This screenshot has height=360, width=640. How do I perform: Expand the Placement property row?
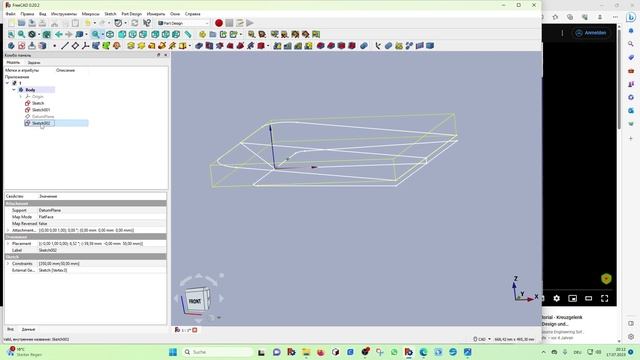point(8,244)
